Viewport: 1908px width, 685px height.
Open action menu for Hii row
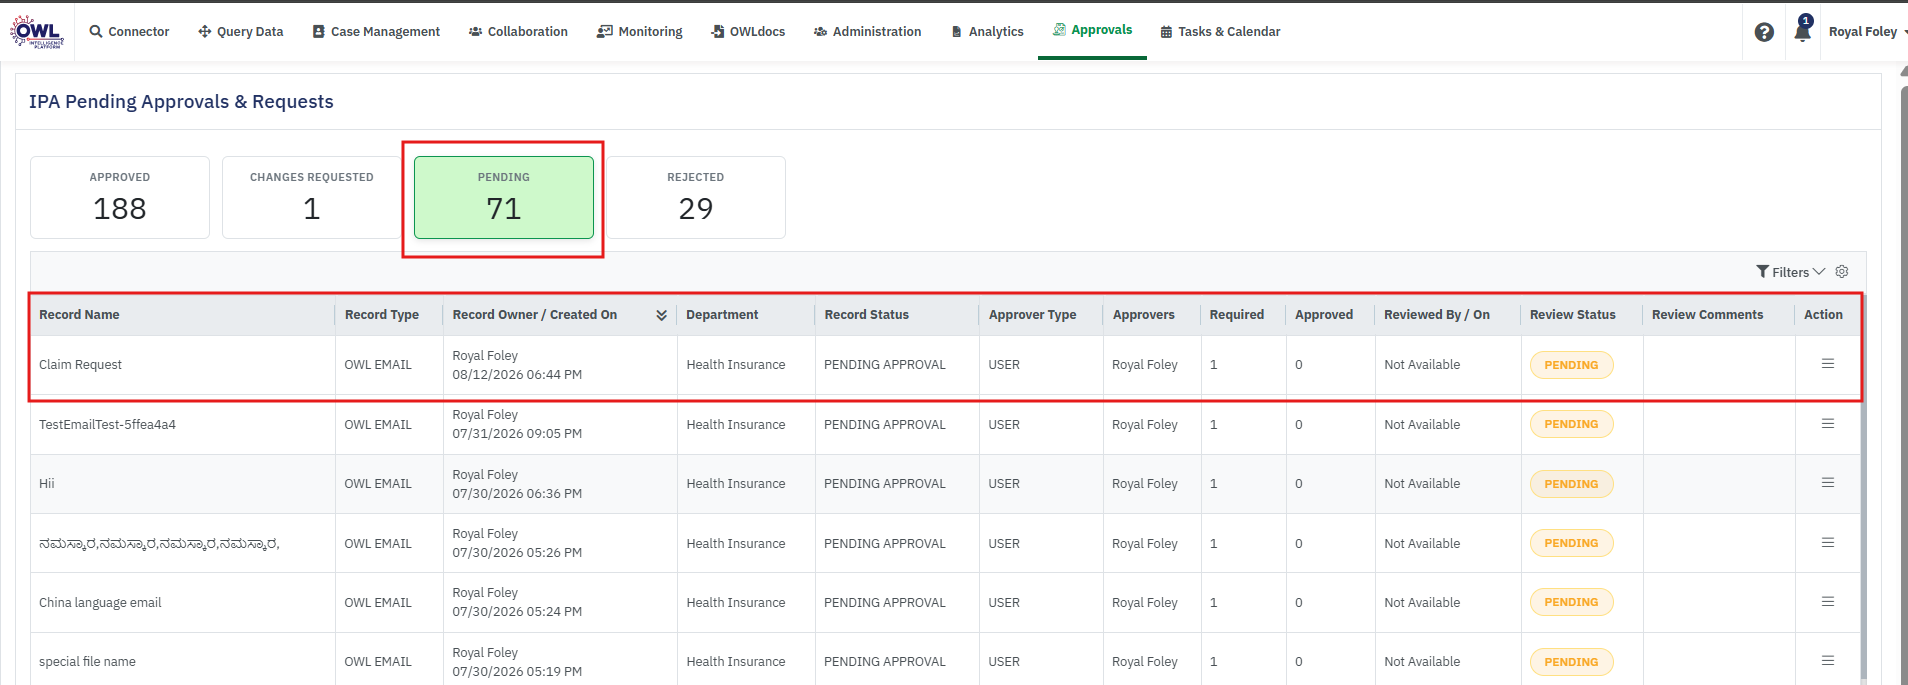pos(1827,483)
